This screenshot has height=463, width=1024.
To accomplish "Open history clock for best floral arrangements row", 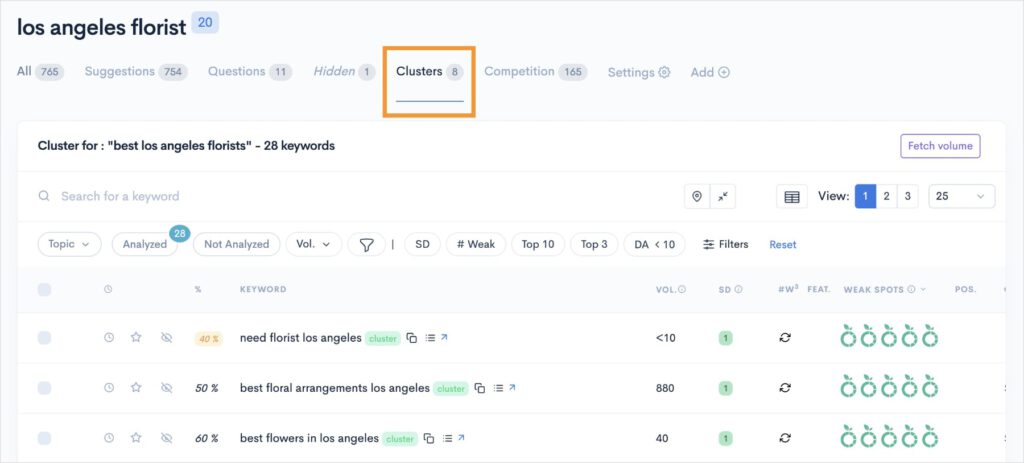I will click(109, 388).
